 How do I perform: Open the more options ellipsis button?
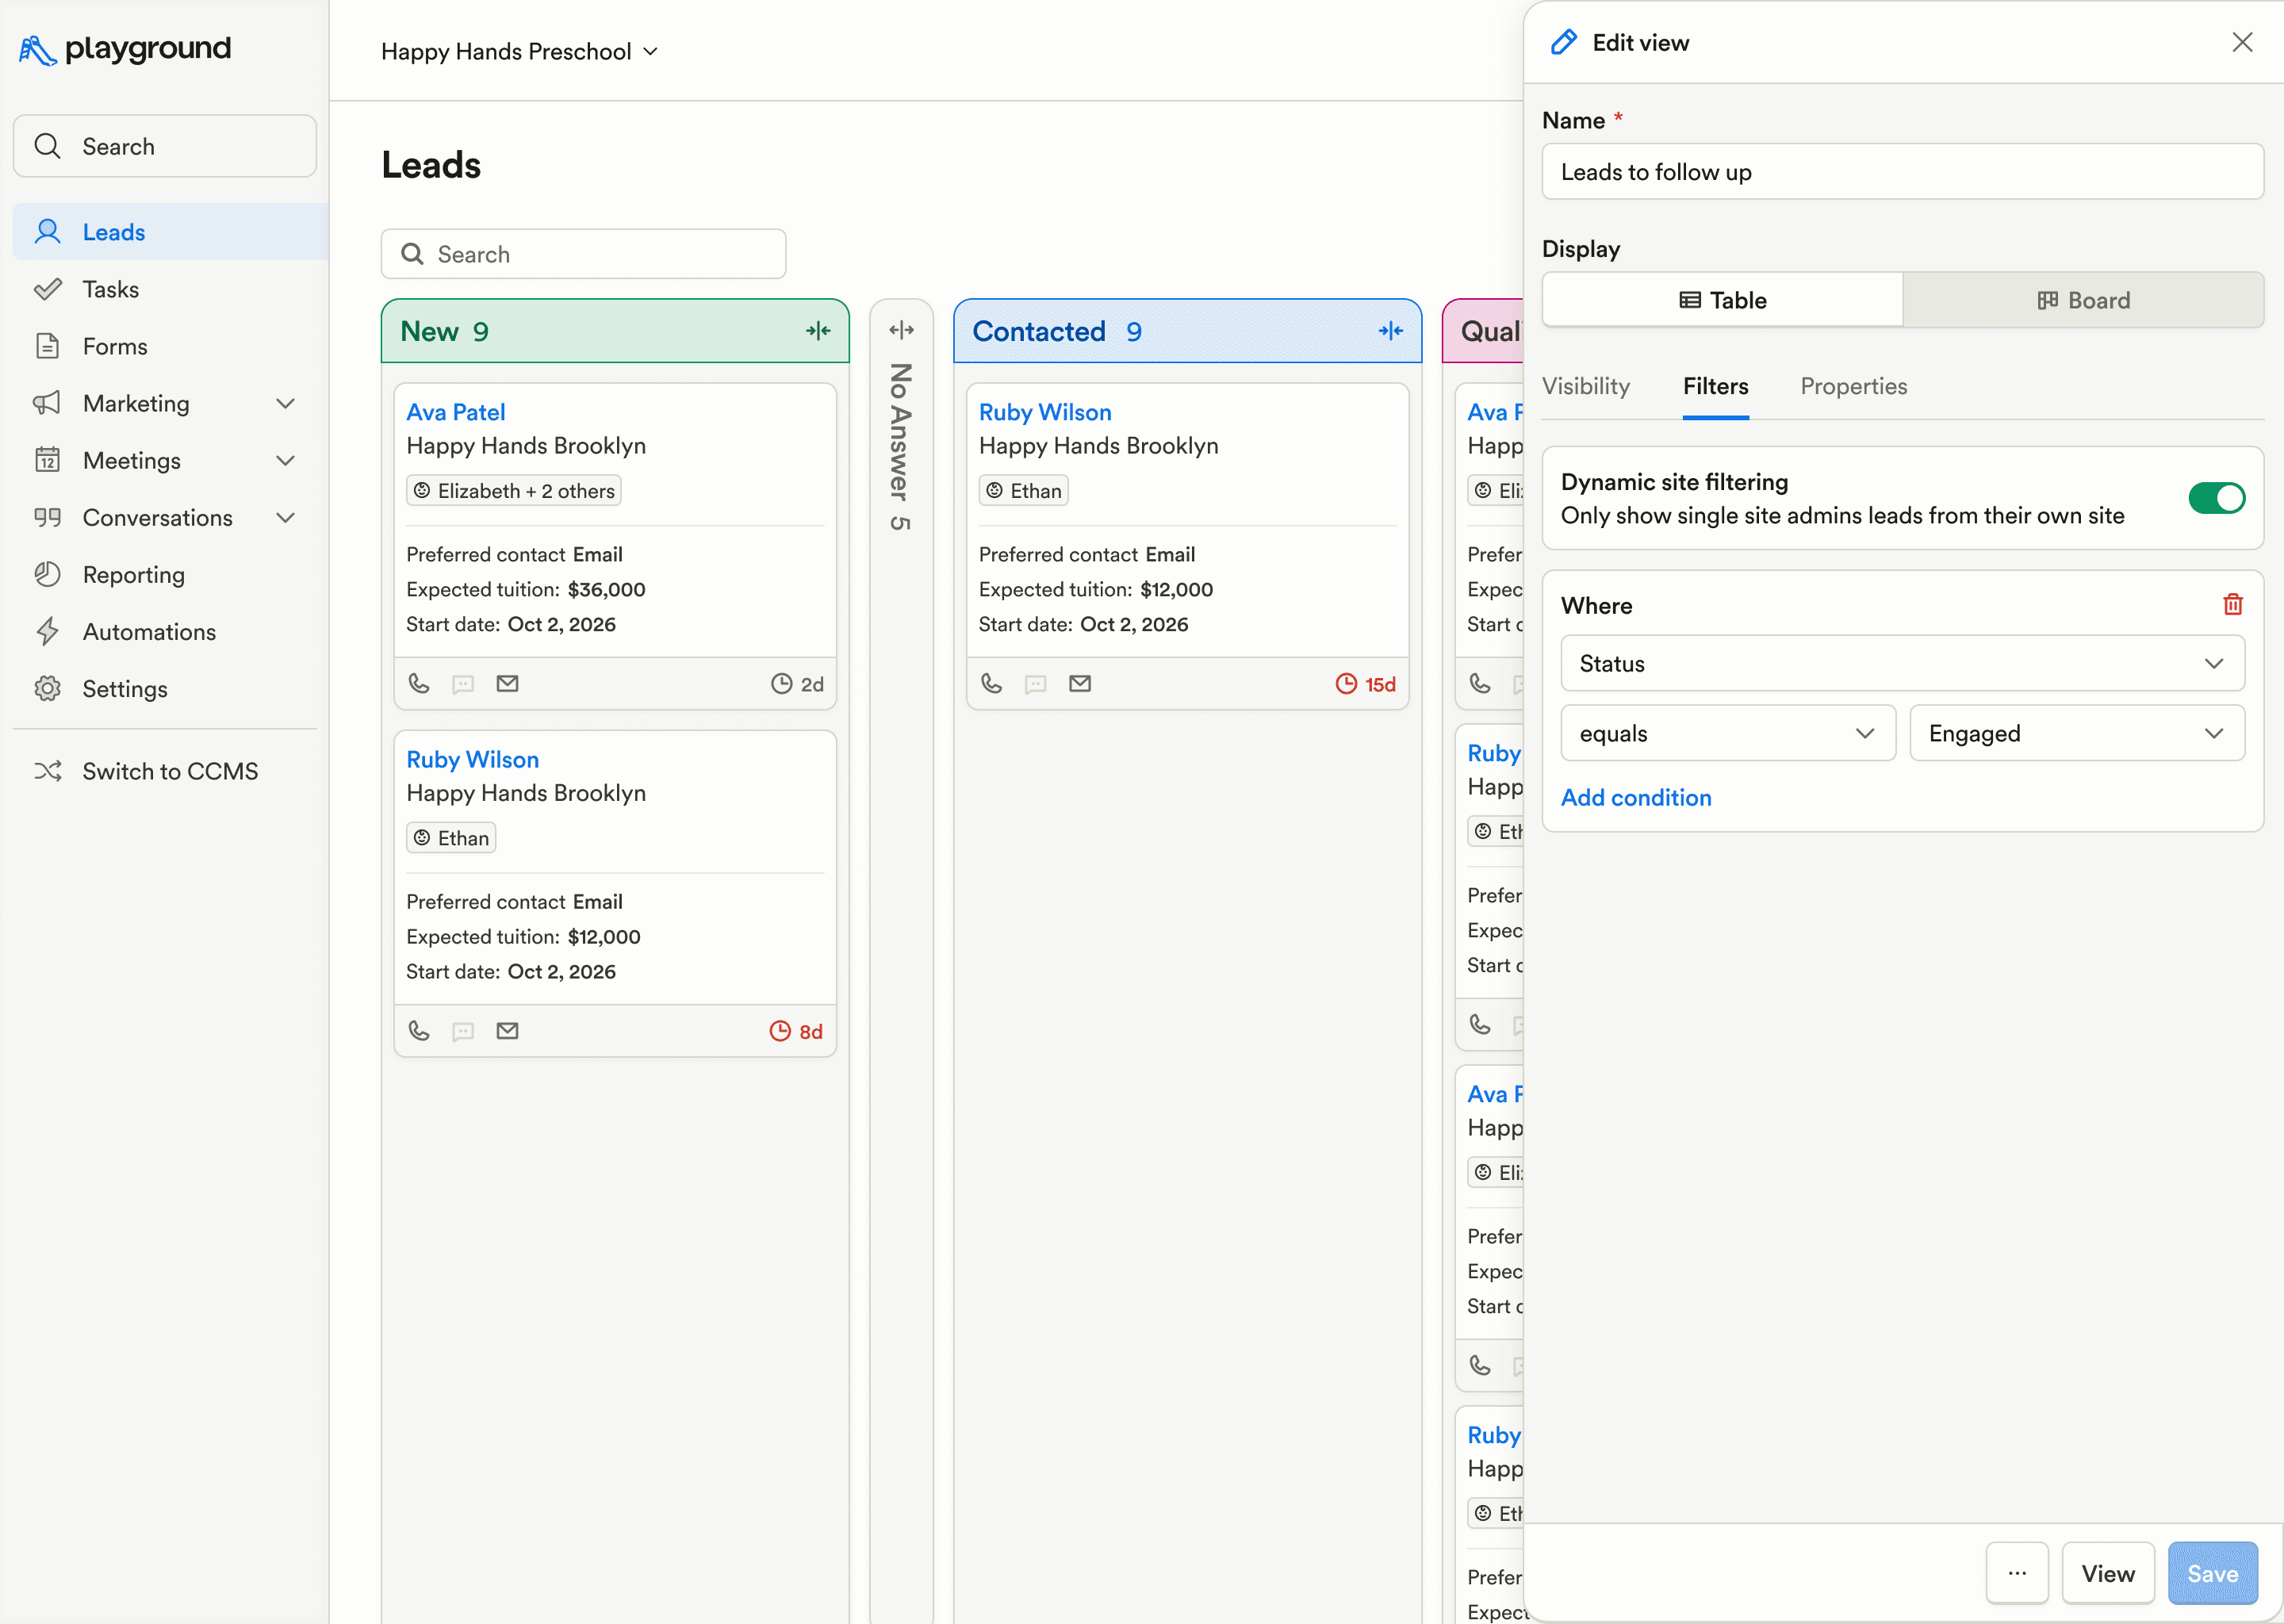(2017, 1573)
